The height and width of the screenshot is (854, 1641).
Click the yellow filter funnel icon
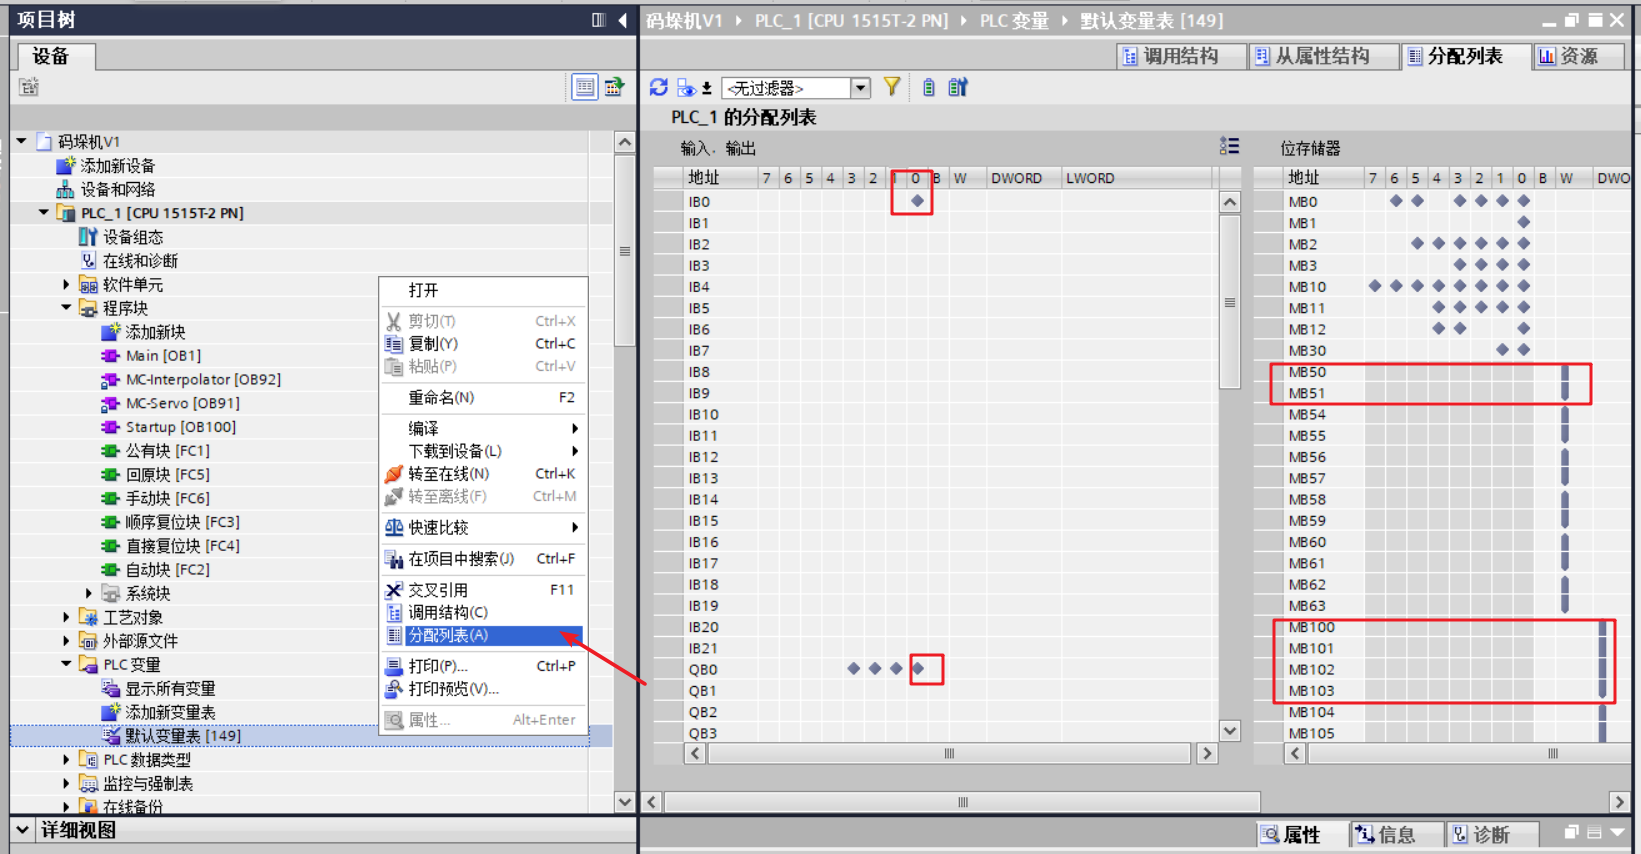(x=892, y=88)
